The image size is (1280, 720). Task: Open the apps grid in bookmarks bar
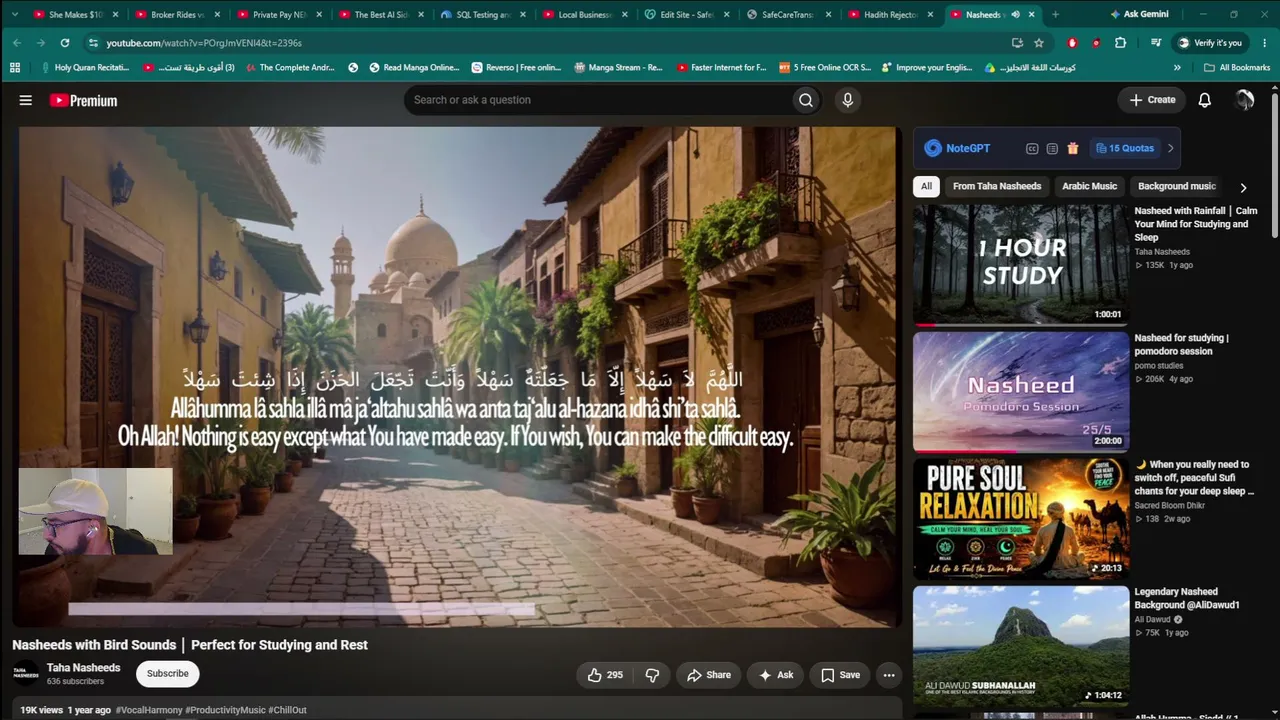[15, 68]
